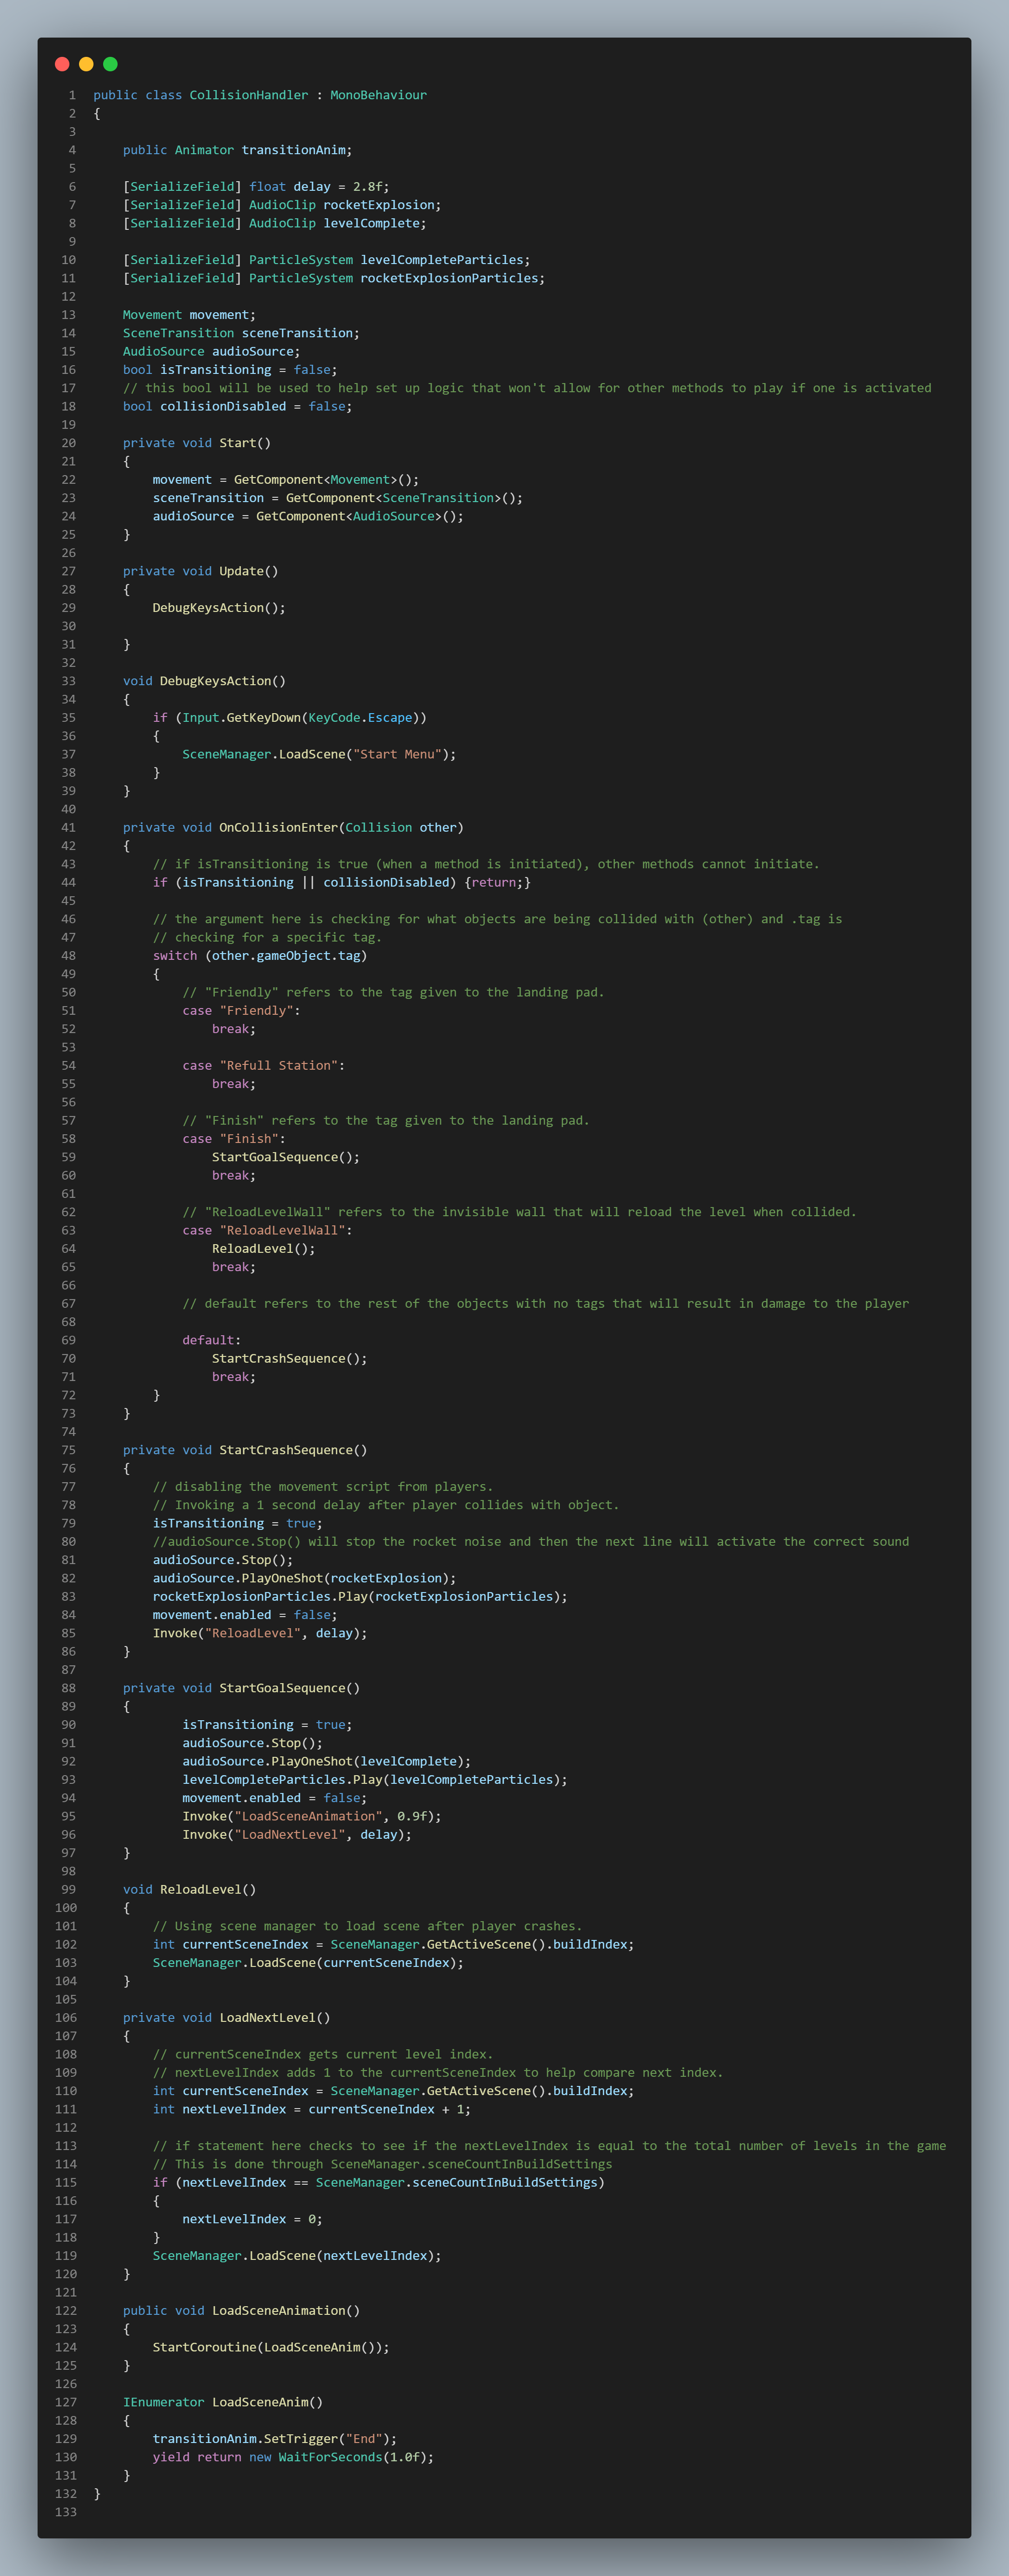Click "float delay = 2.8f;" field declaration
1009x2576 pixels.
click(319, 187)
